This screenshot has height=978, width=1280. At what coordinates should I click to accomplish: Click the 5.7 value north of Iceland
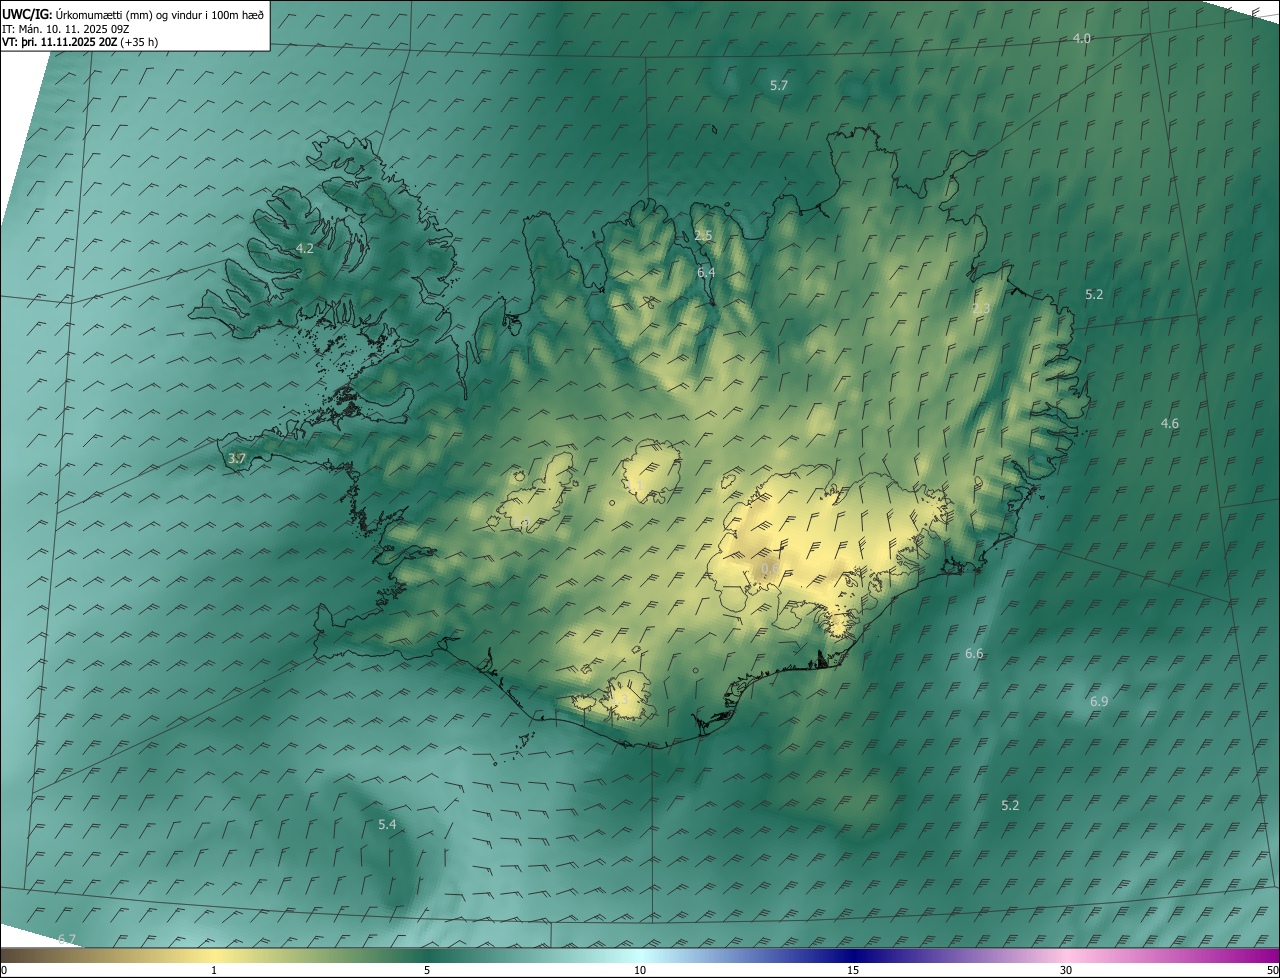pos(779,86)
